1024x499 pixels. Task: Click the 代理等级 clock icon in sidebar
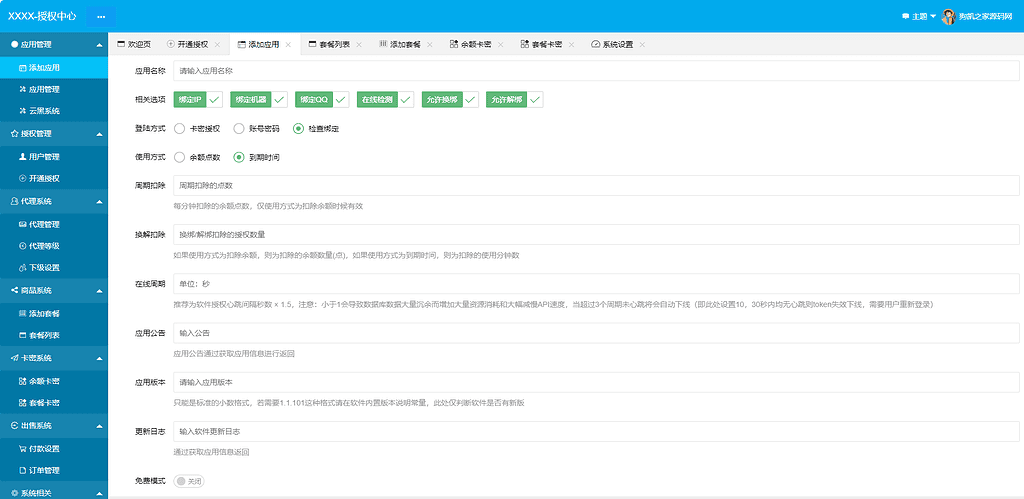pyautogui.click(x=23, y=245)
